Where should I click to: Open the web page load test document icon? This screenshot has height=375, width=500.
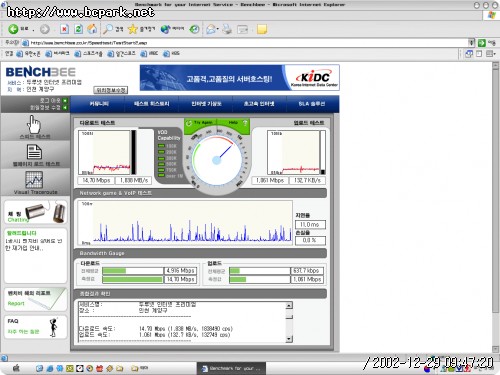pos(34,152)
